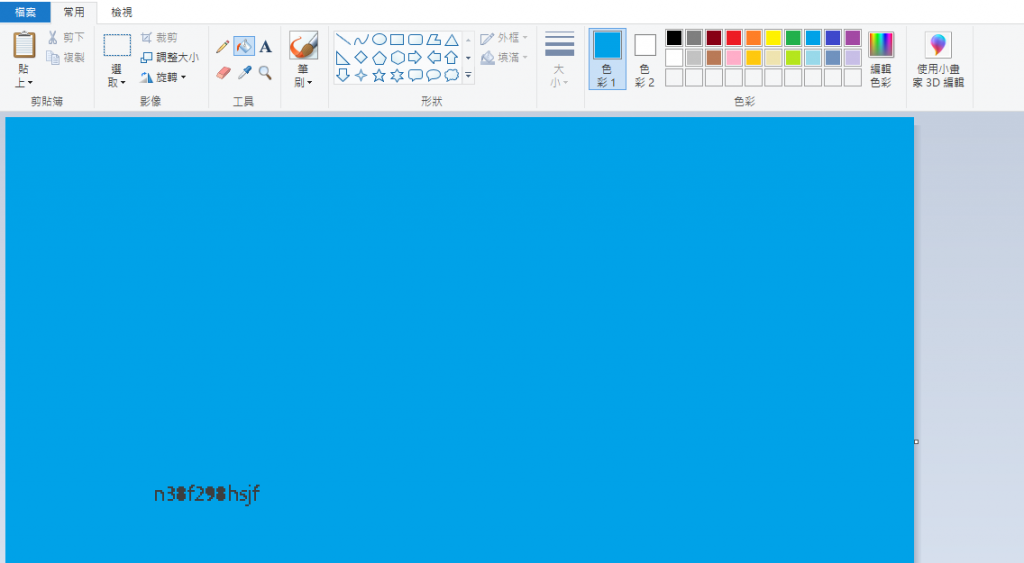Click the Brushes icon
Viewport: 1024px width, 563px height.
click(303, 46)
